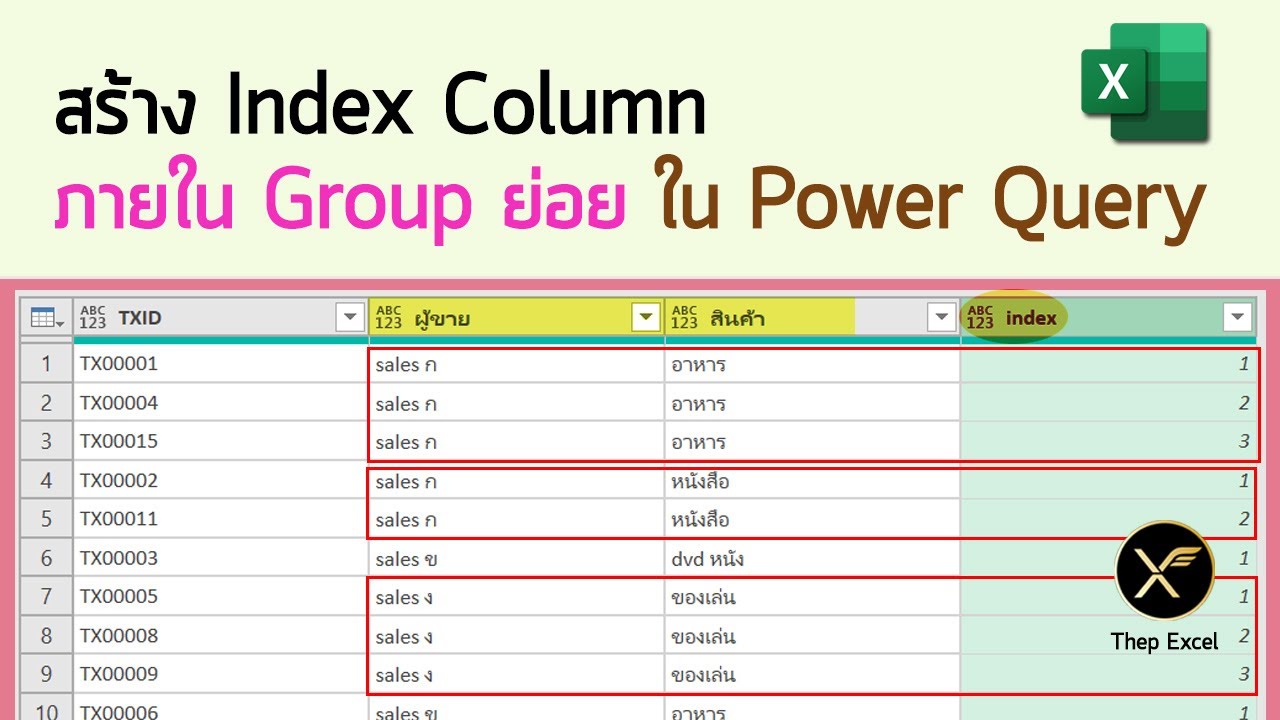Click cell TX00001
Image resolution: width=1280 pixels, height=720 pixels.
click(220, 364)
